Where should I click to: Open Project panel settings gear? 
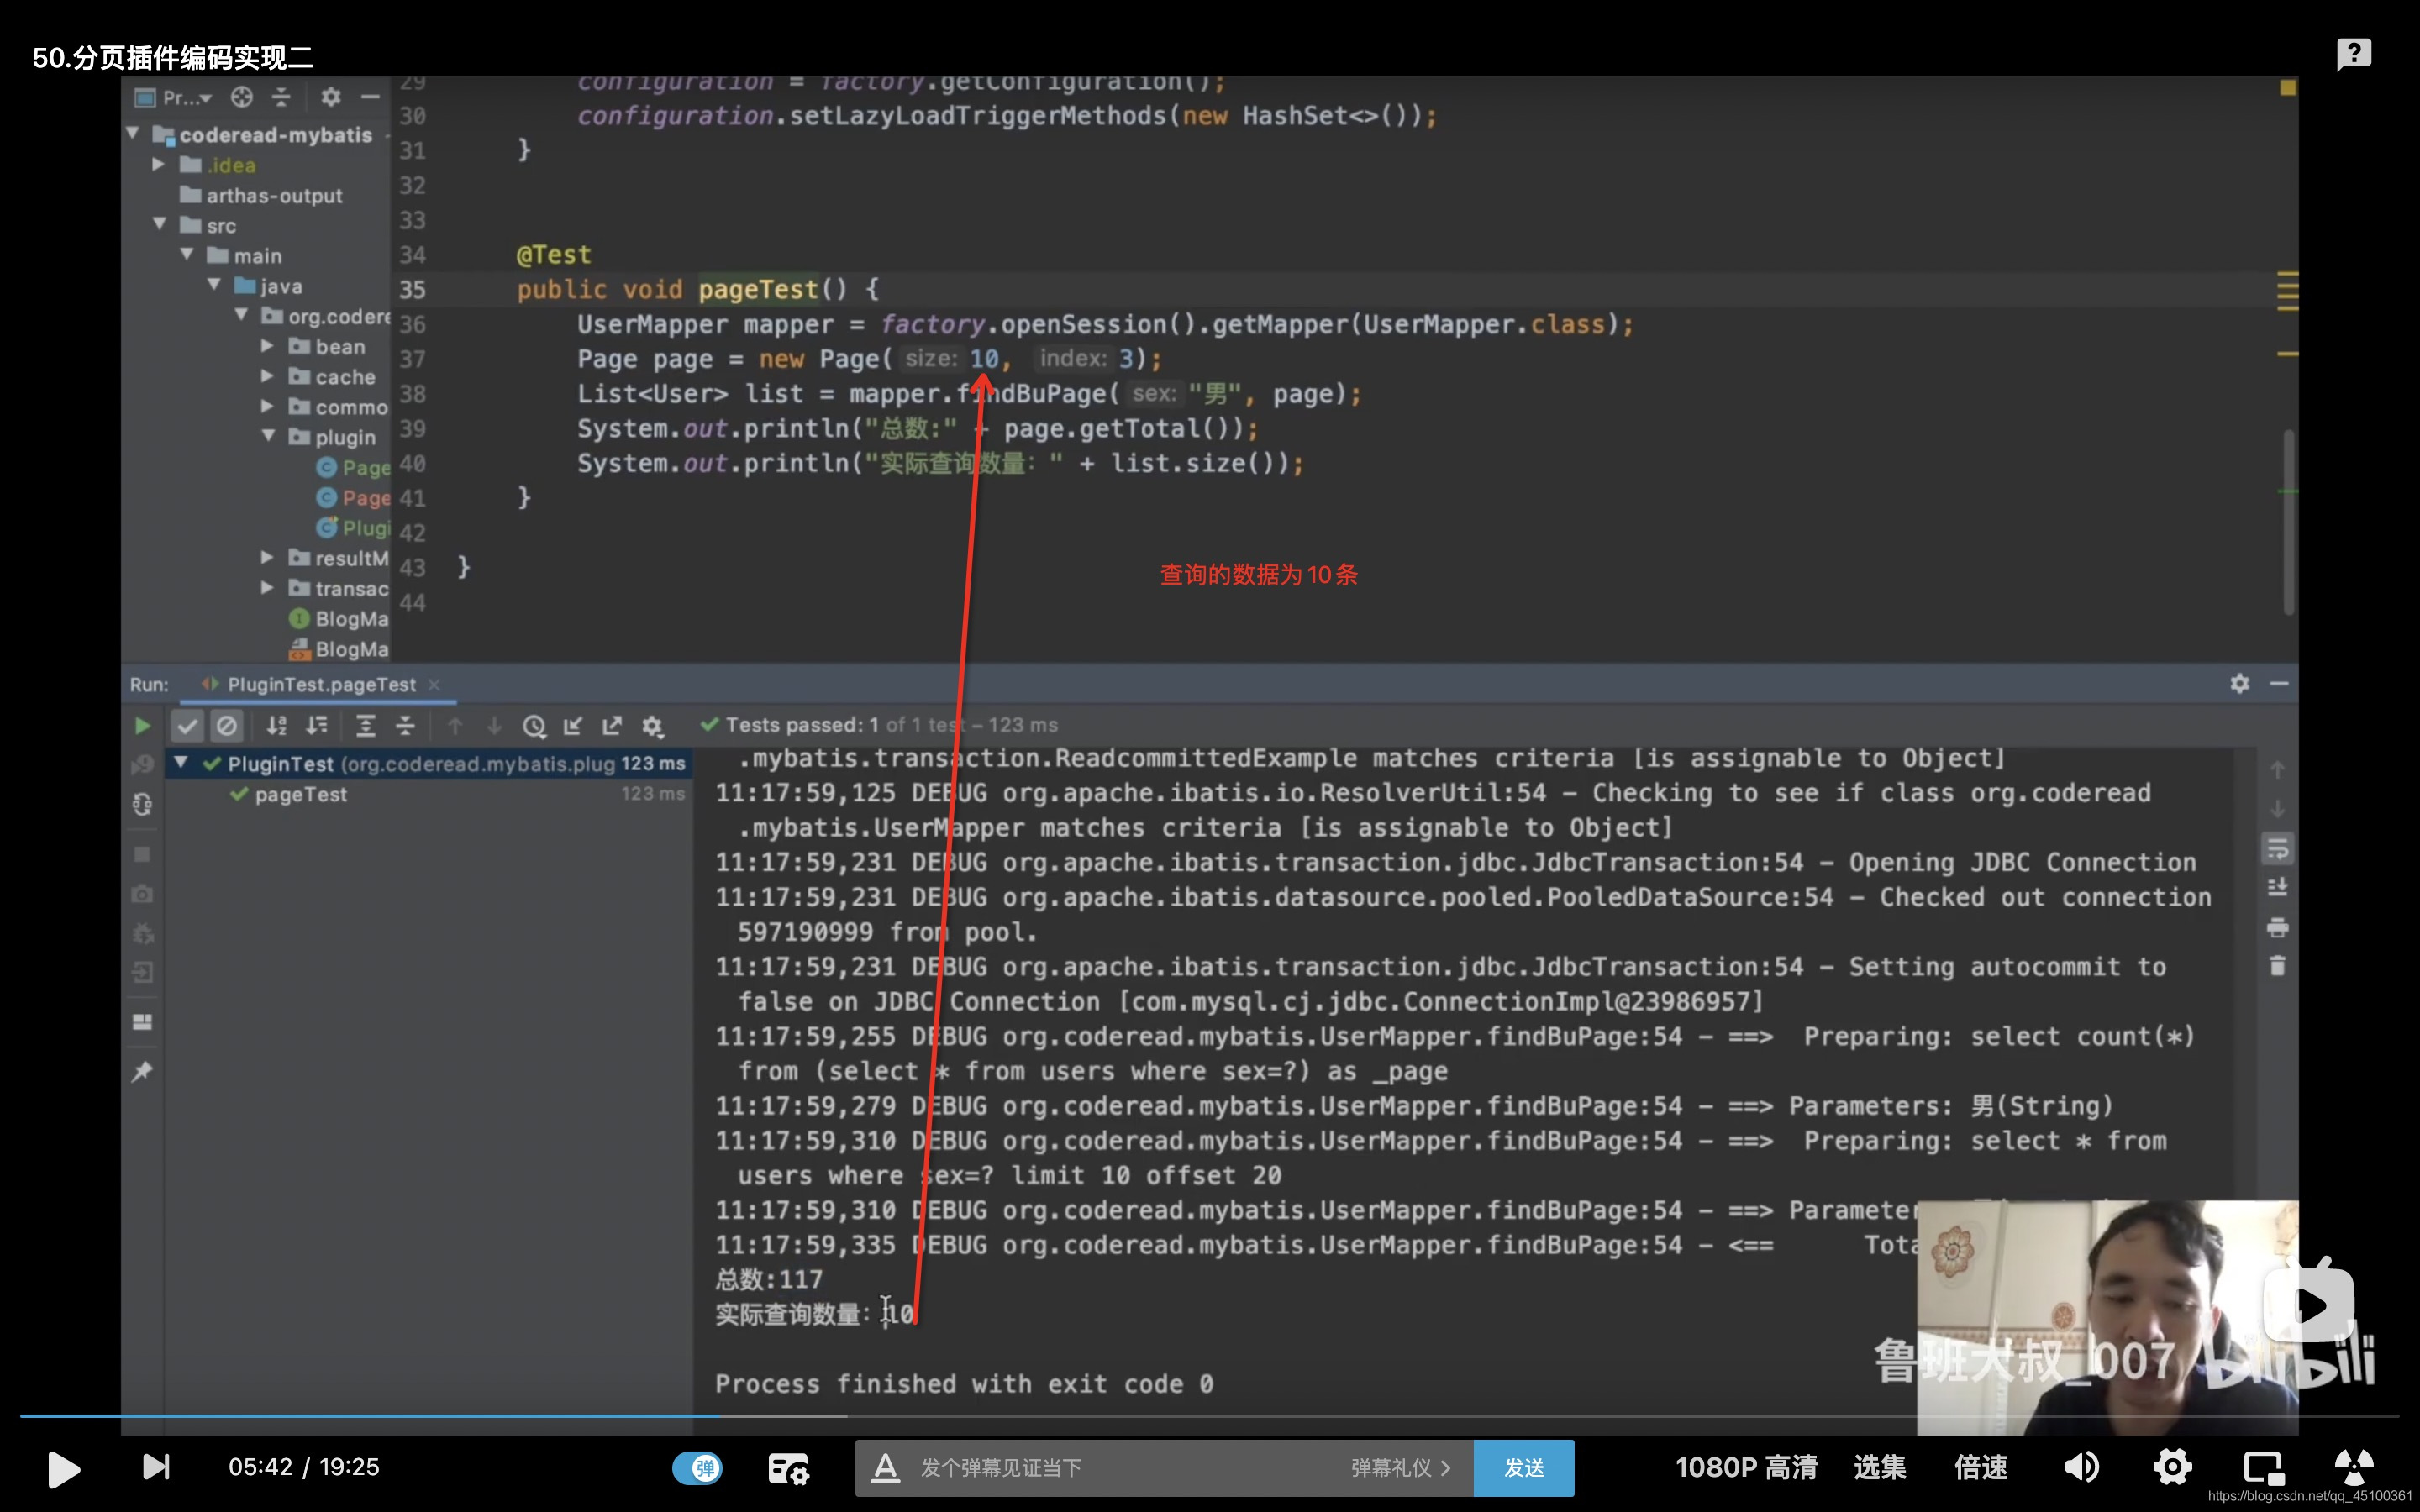point(331,97)
